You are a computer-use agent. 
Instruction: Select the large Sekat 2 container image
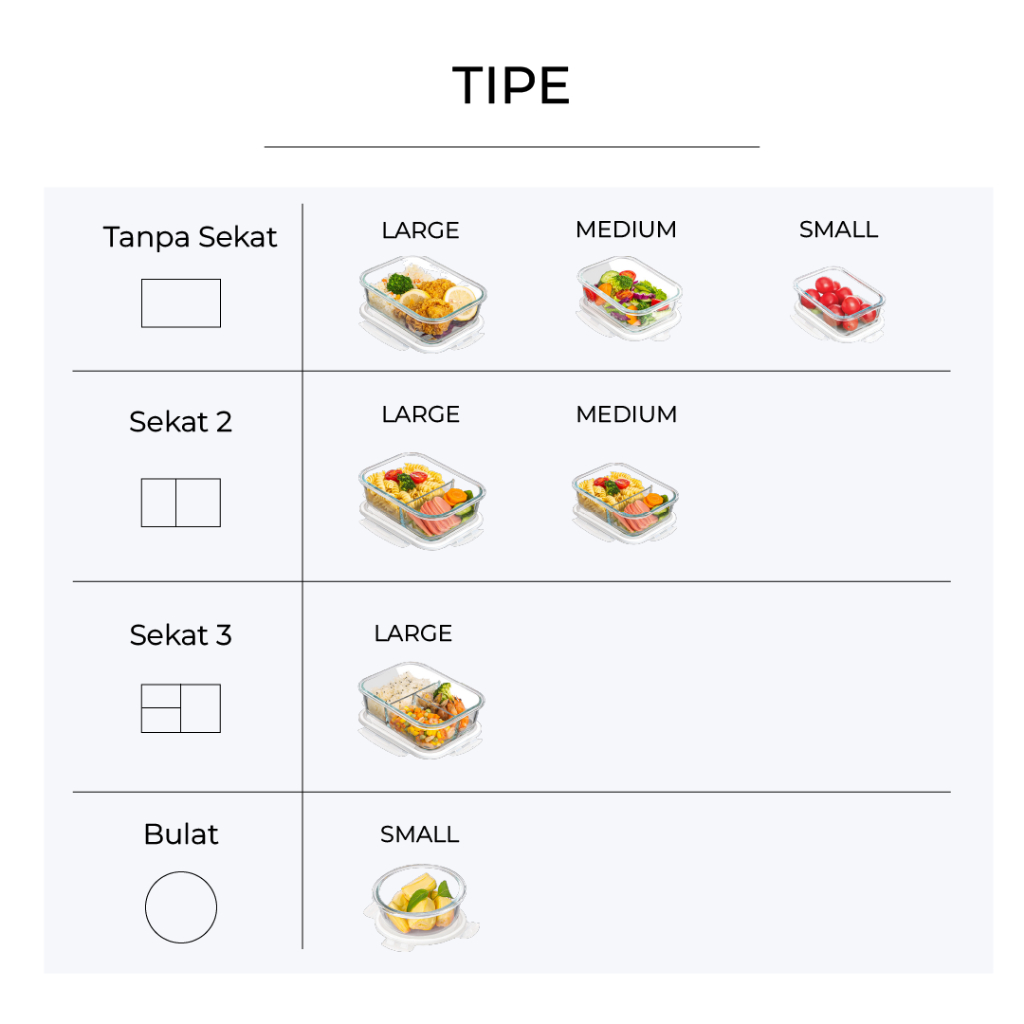click(x=422, y=500)
